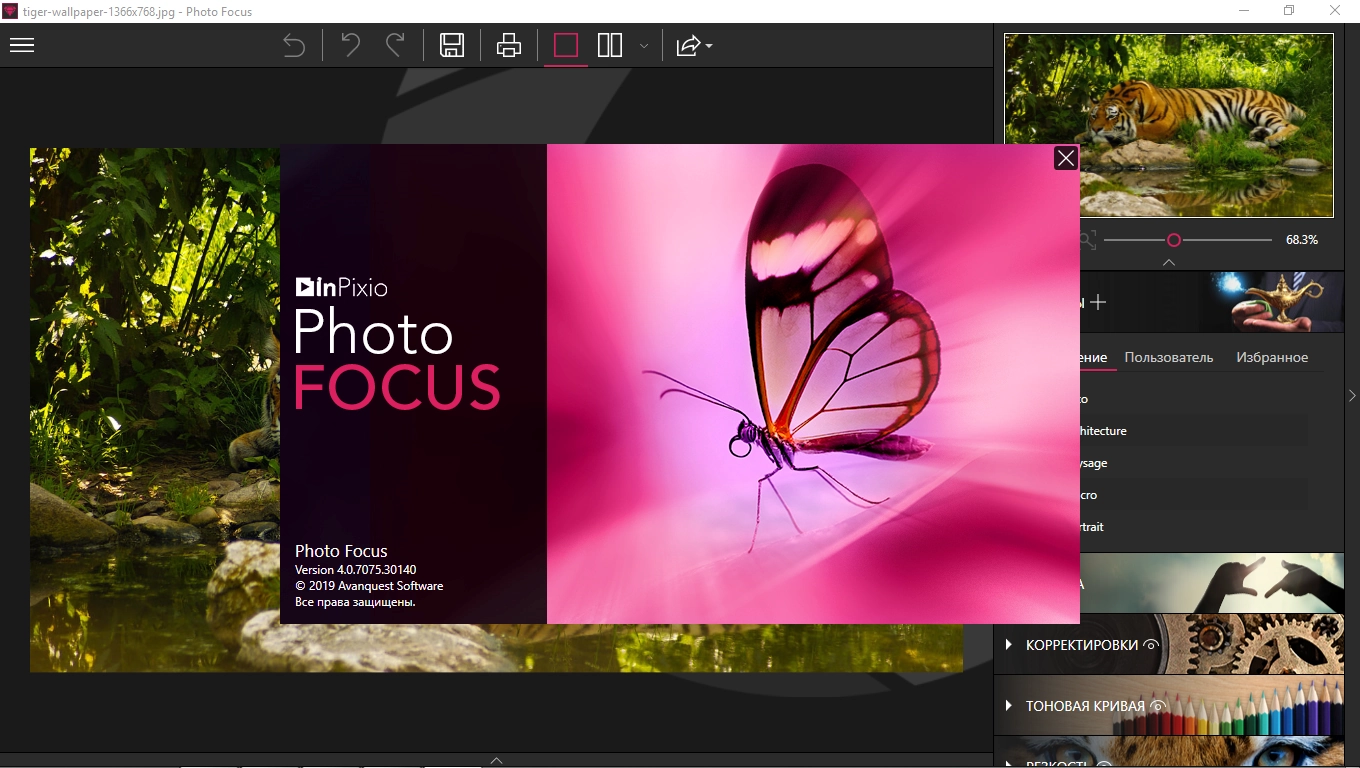
Task: Revert to original image arrow
Action: coord(293,46)
